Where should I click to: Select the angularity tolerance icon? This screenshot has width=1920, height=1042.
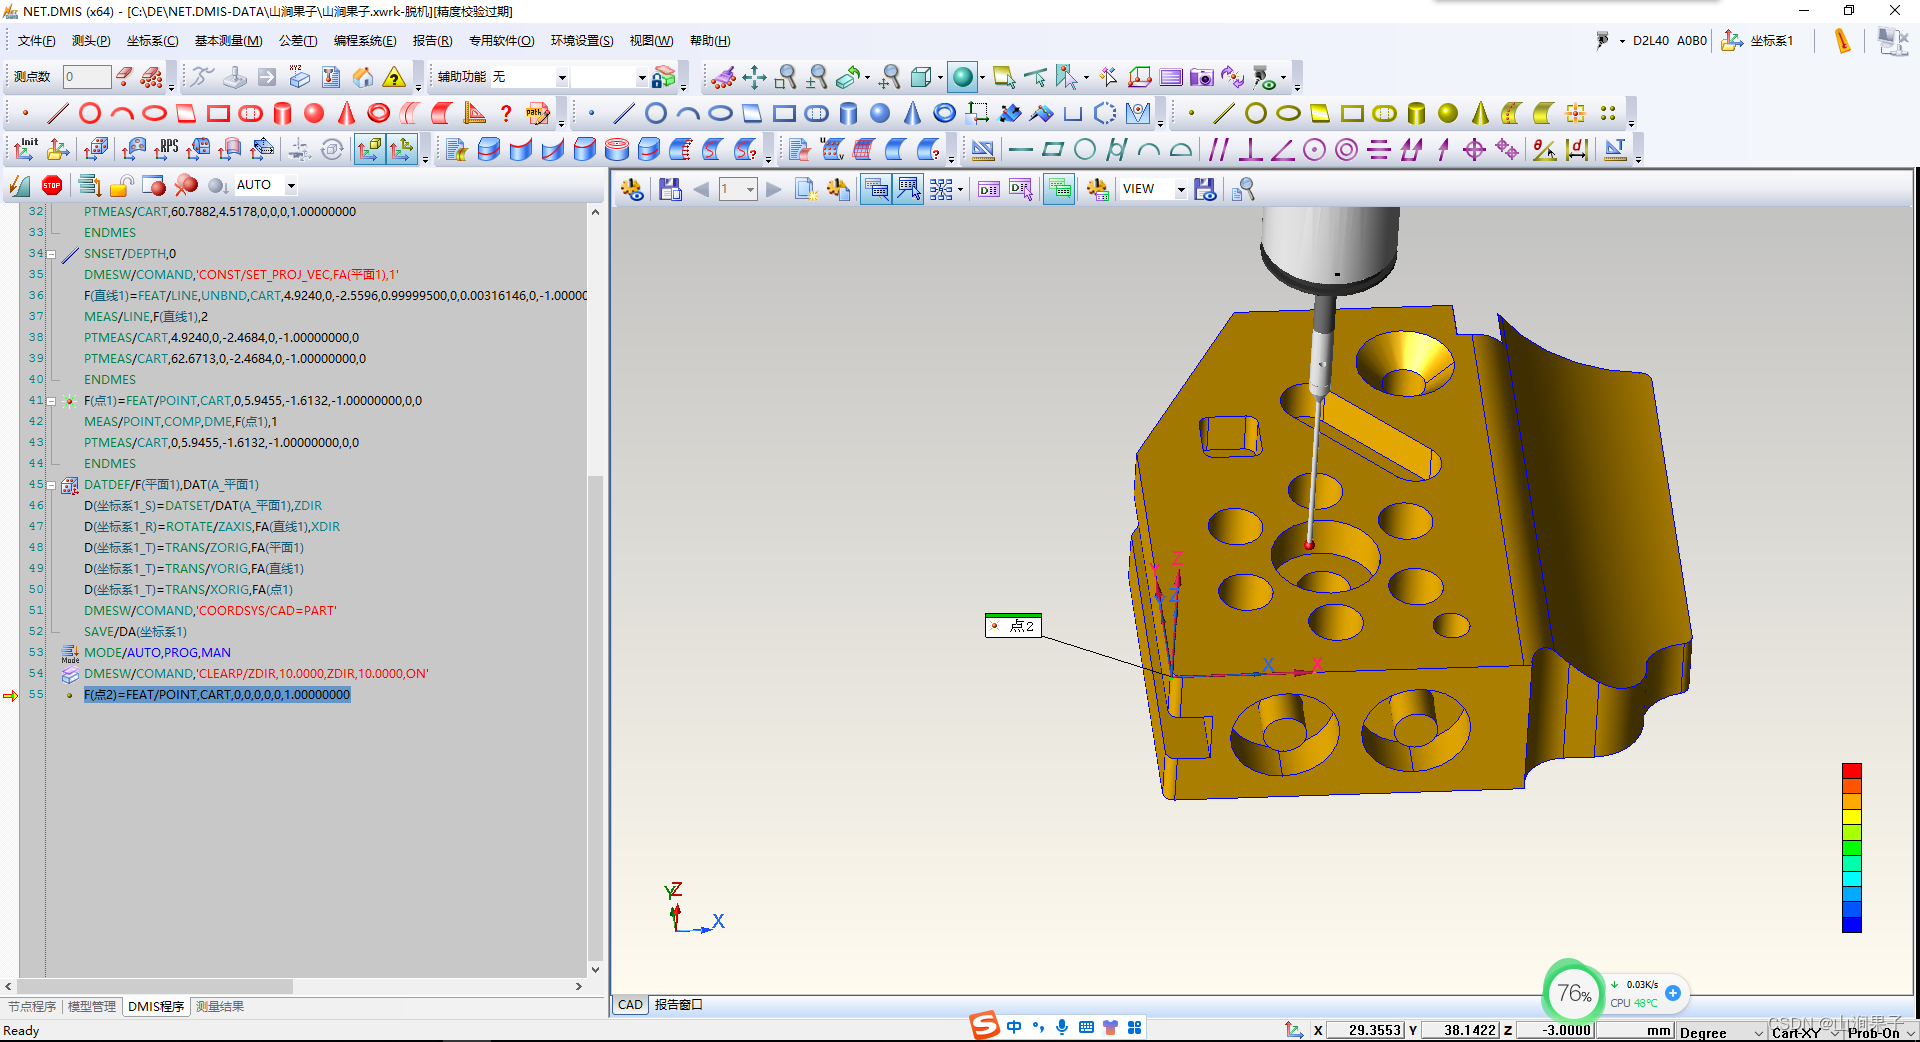point(1282,149)
